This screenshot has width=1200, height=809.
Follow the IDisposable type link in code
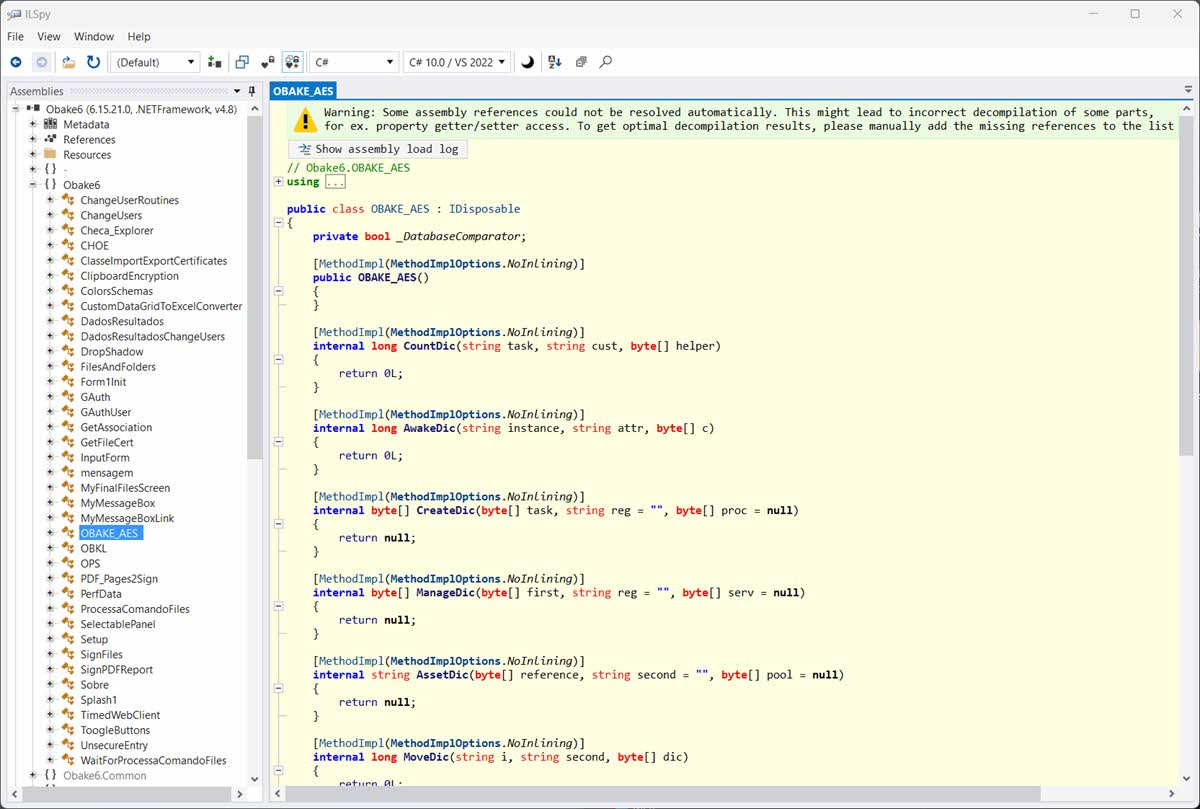click(484, 209)
